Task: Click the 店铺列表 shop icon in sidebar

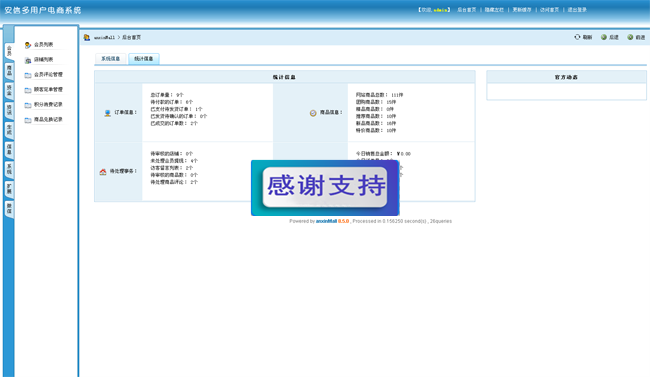Action: (x=28, y=60)
